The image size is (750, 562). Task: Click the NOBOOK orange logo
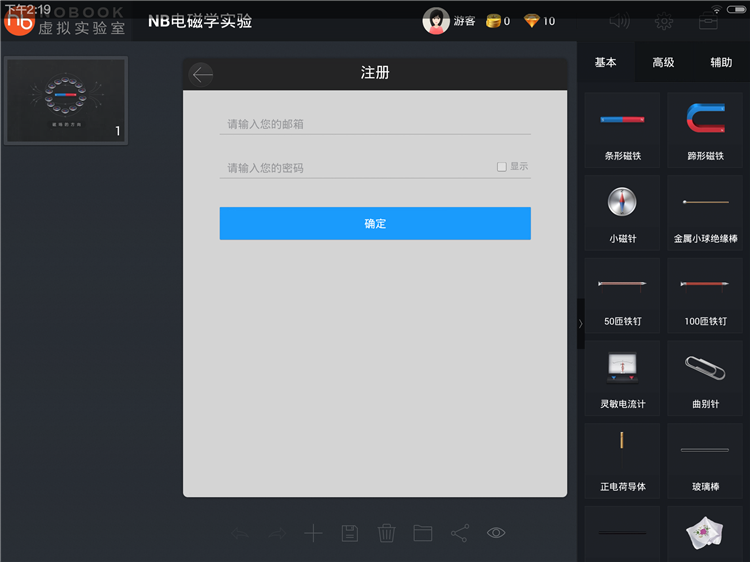pos(19,21)
